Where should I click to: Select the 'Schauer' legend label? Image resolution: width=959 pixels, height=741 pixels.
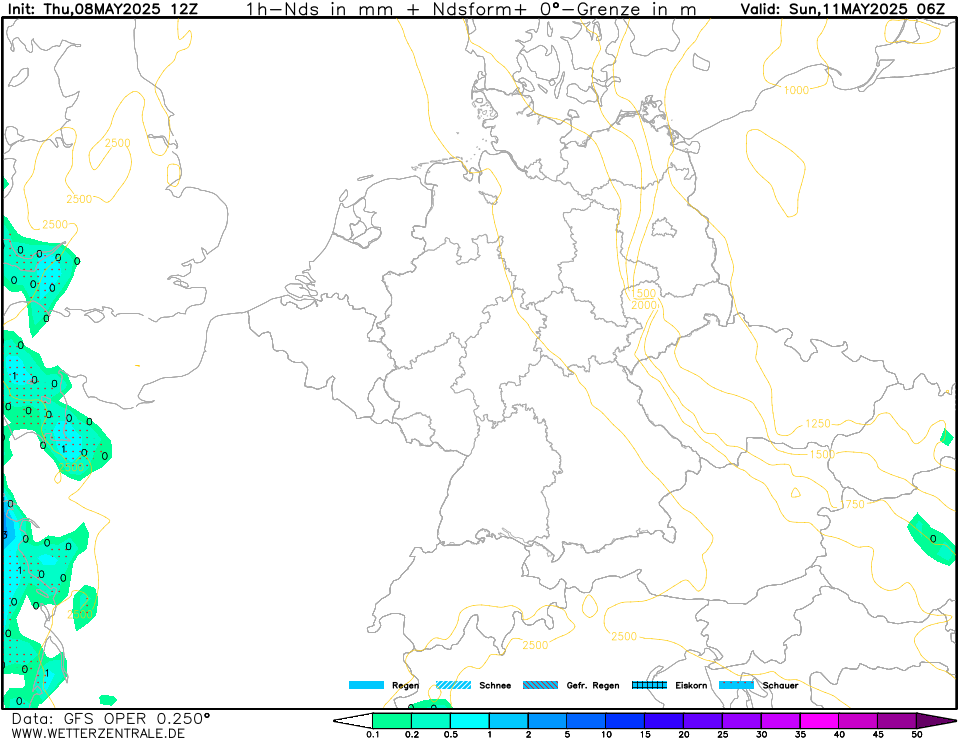[x=780, y=685]
